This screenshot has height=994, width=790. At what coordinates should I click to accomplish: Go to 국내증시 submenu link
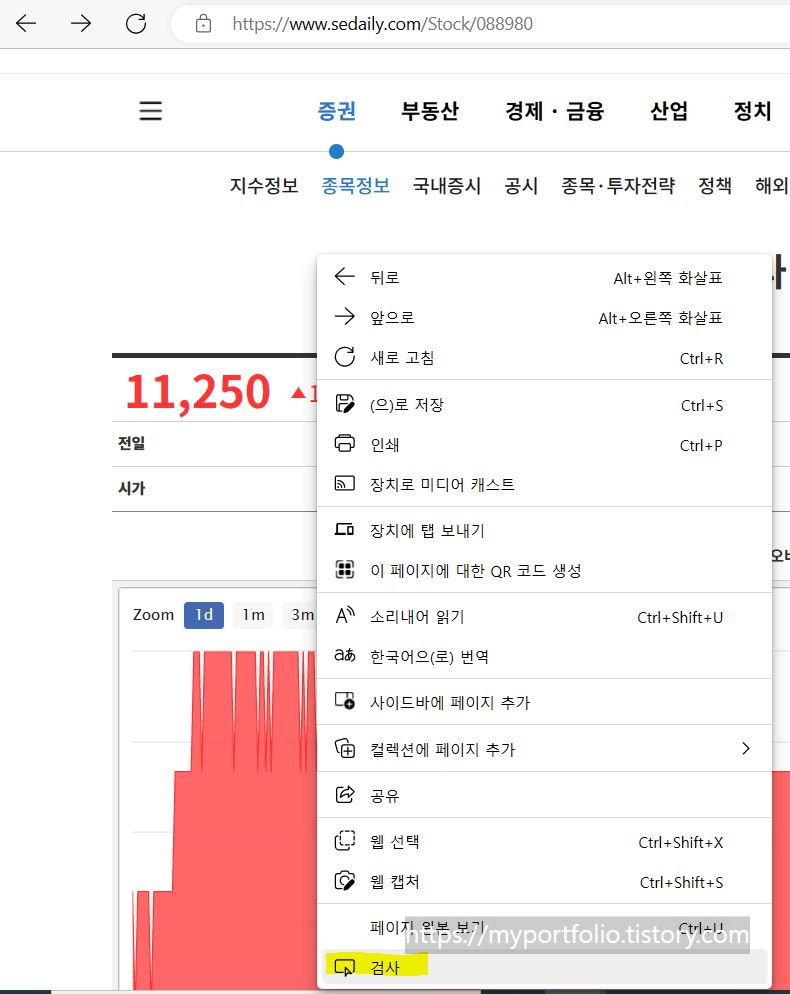(447, 186)
